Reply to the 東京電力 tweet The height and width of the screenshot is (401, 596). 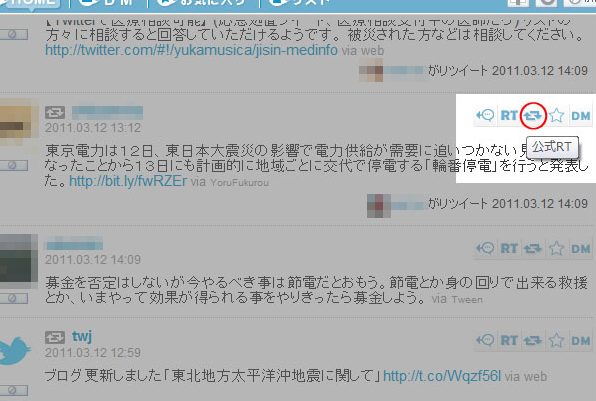(x=485, y=116)
